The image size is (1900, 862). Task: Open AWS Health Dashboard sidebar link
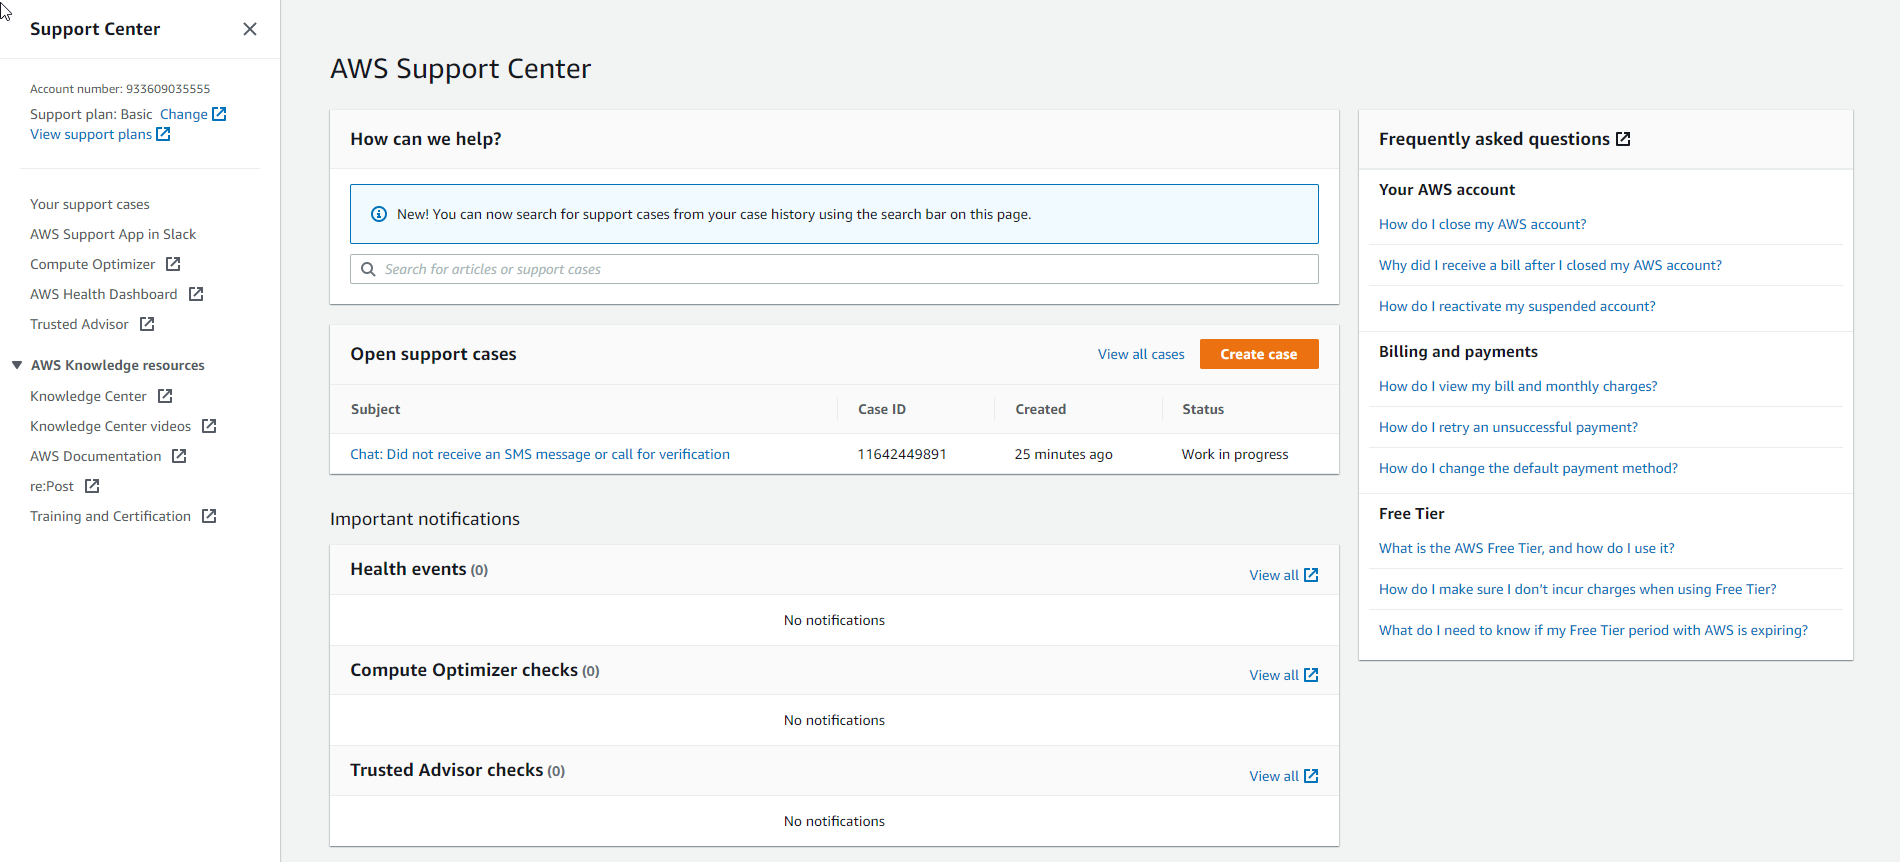(104, 294)
